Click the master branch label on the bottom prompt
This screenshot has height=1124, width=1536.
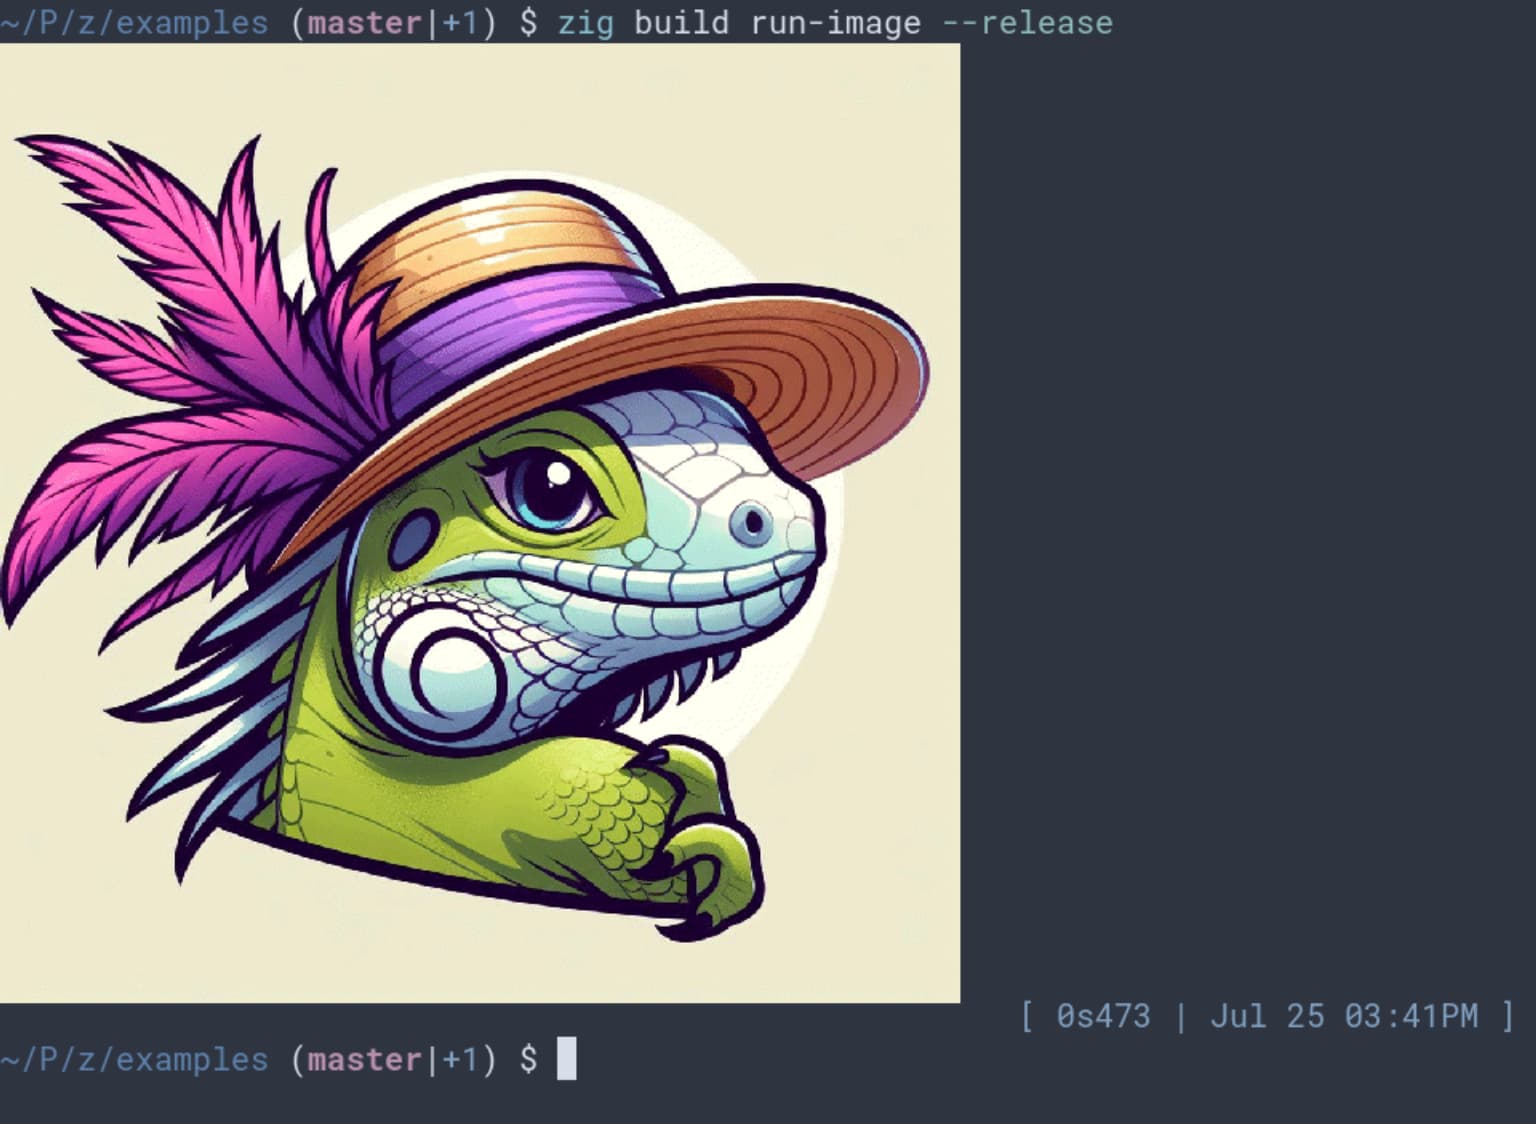pos(365,1059)
